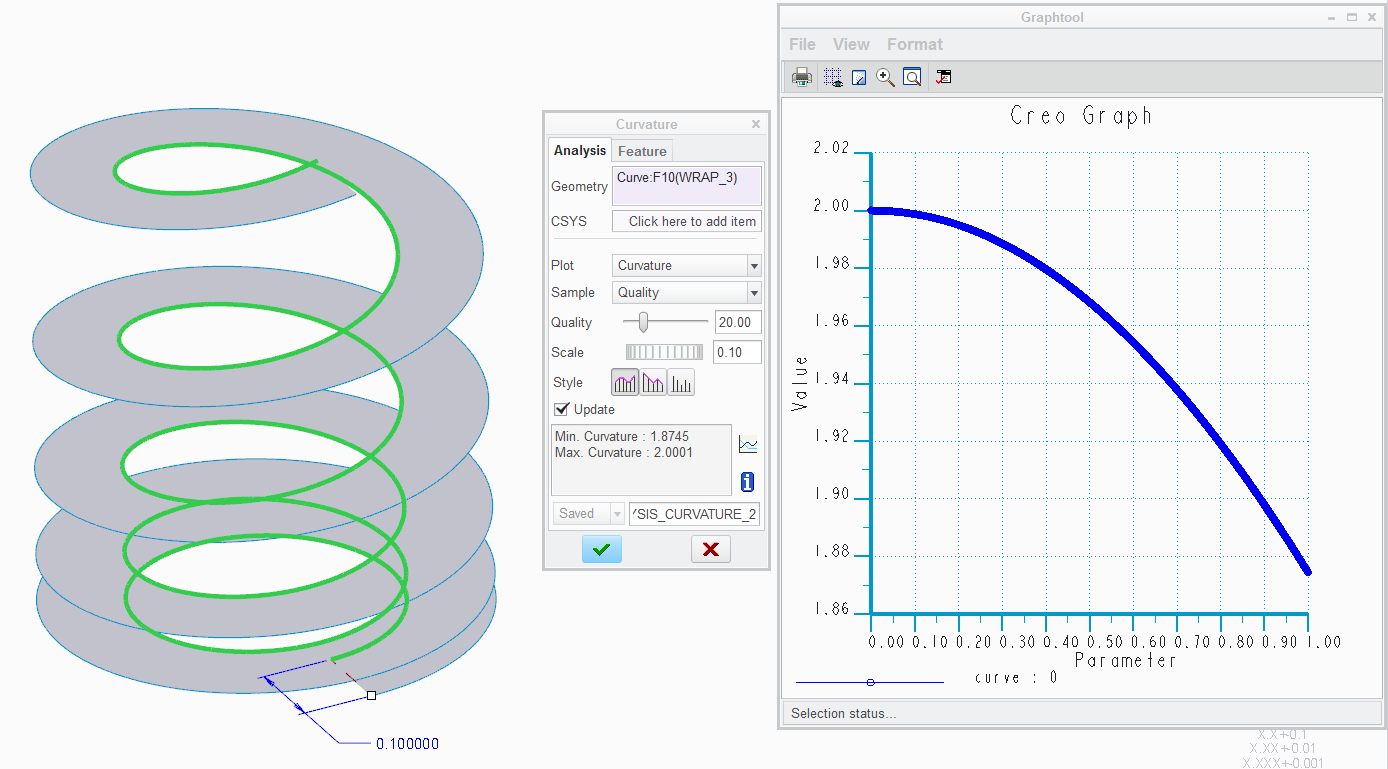
Task: Click the 2.00 tick label on value axis
Action: point(831,207)
